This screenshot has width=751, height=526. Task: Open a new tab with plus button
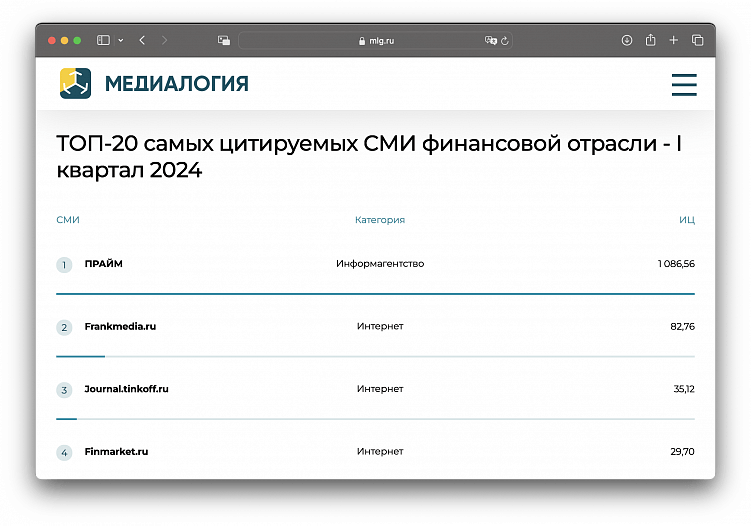pos(673,40)
